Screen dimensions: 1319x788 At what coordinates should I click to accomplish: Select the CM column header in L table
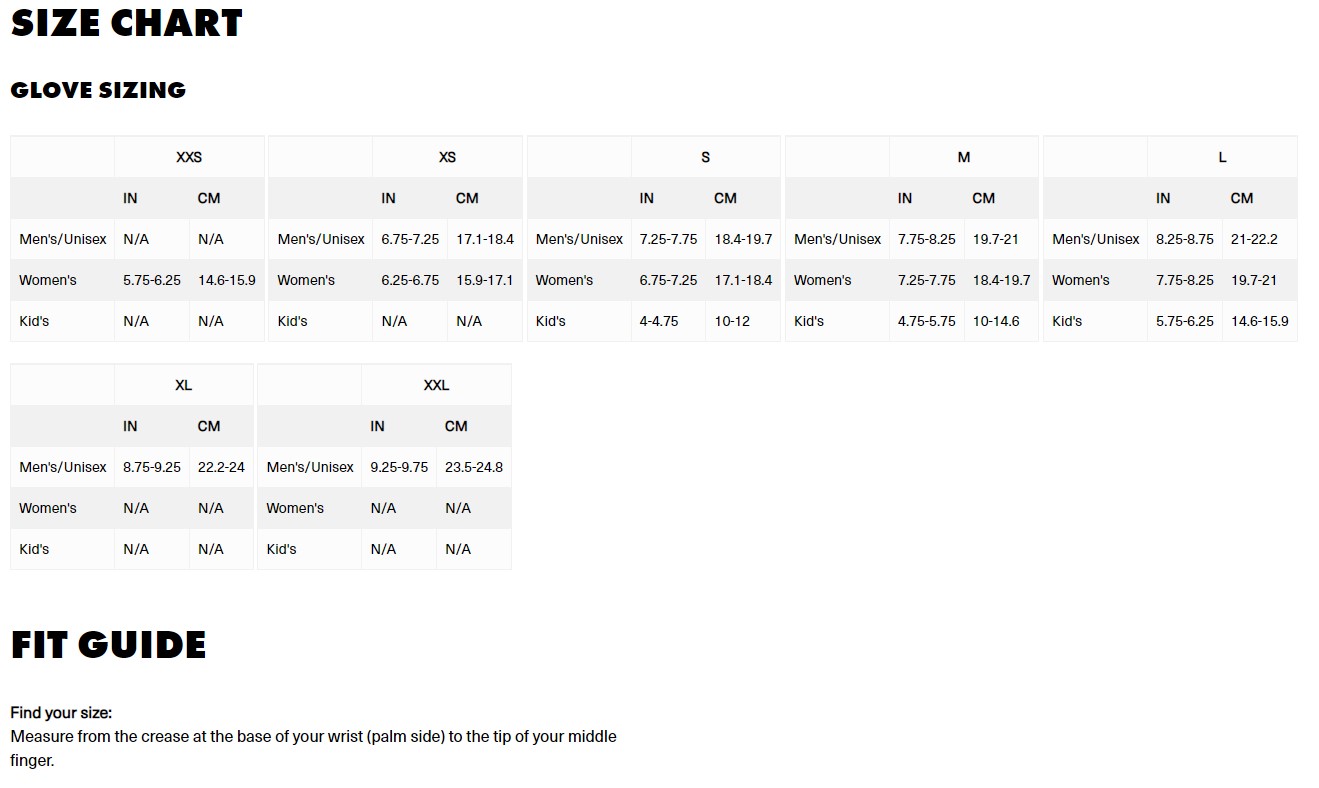(1242, 198)
